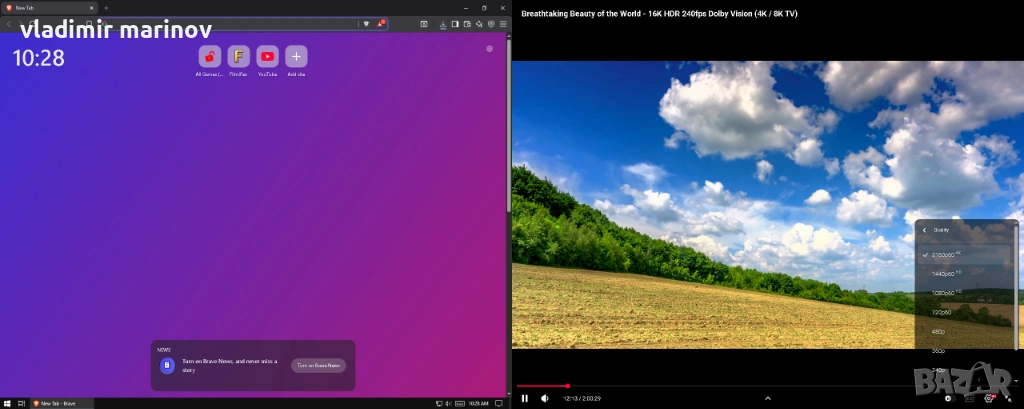Open the FilmFan shortcut tile
The height and width of the screenshot is (409, 1024).
pyautogui.click(x=238, y=57)
